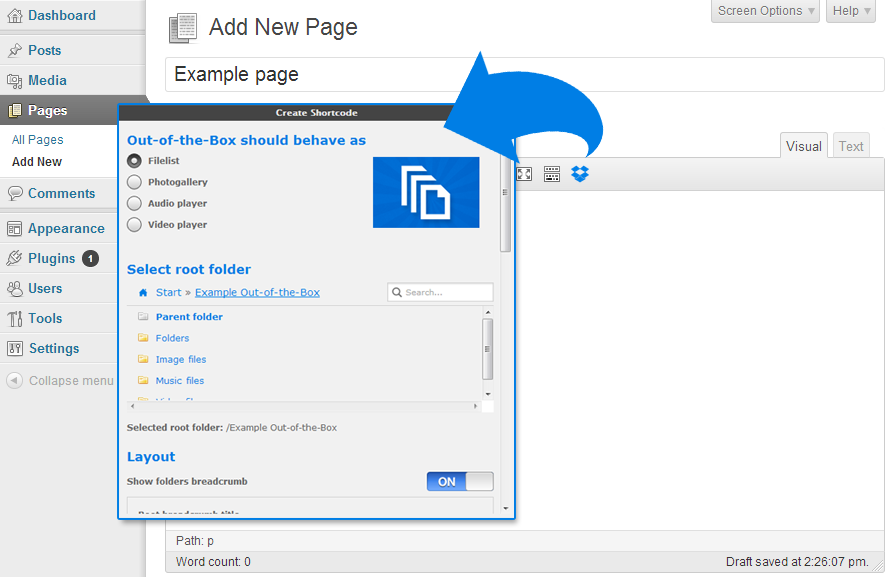Image resolution: width=896 pixels, height=577 pixels.
Task: Click the Collapse menu arrow icon
Action: (x=14, y=380)
